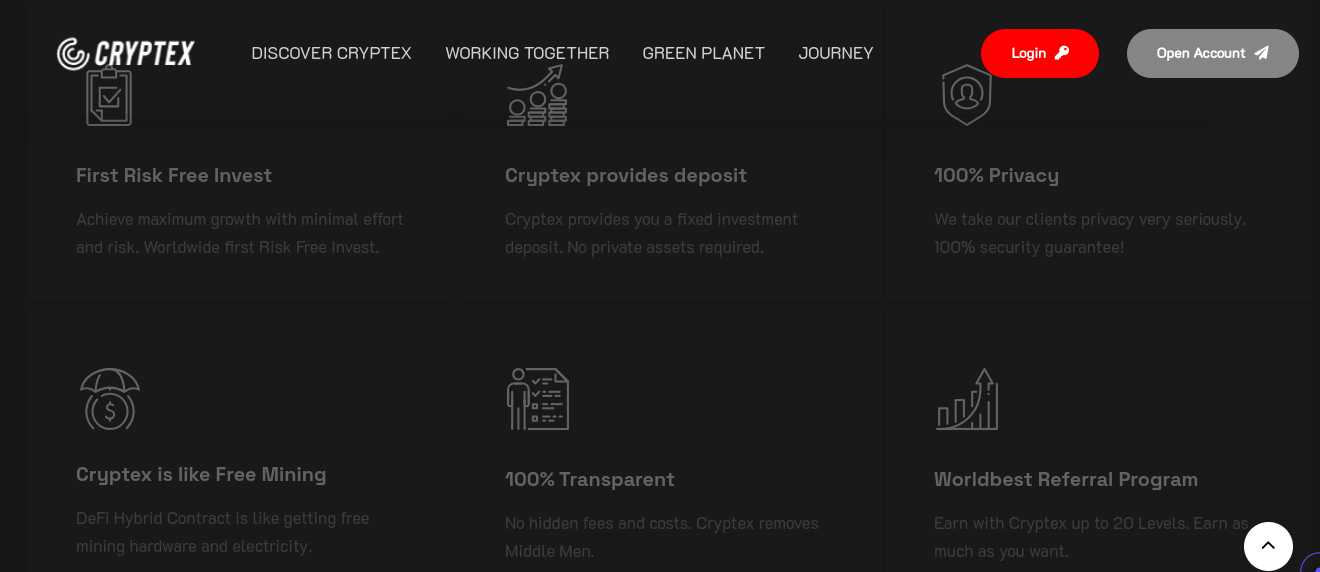
Task: Click the umbrella dollar coin icon
Action: pyautogui.click(x=109, y=399)
